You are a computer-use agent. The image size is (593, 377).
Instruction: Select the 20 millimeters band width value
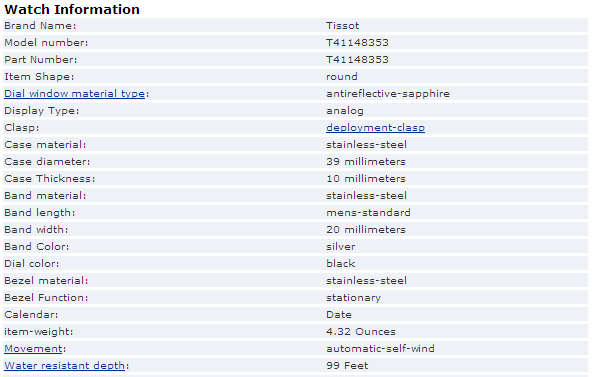pos(365,230)
